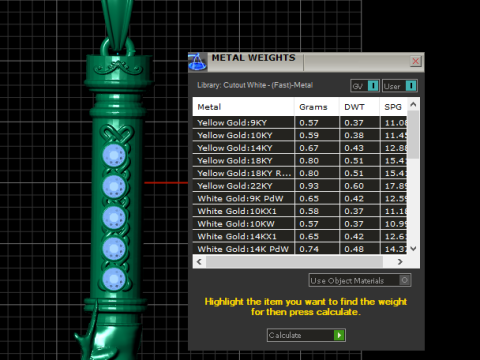Viewport: 480px width, 360px height.
Task: Select the Yellow Gold:18KY row
Action: 300,161
